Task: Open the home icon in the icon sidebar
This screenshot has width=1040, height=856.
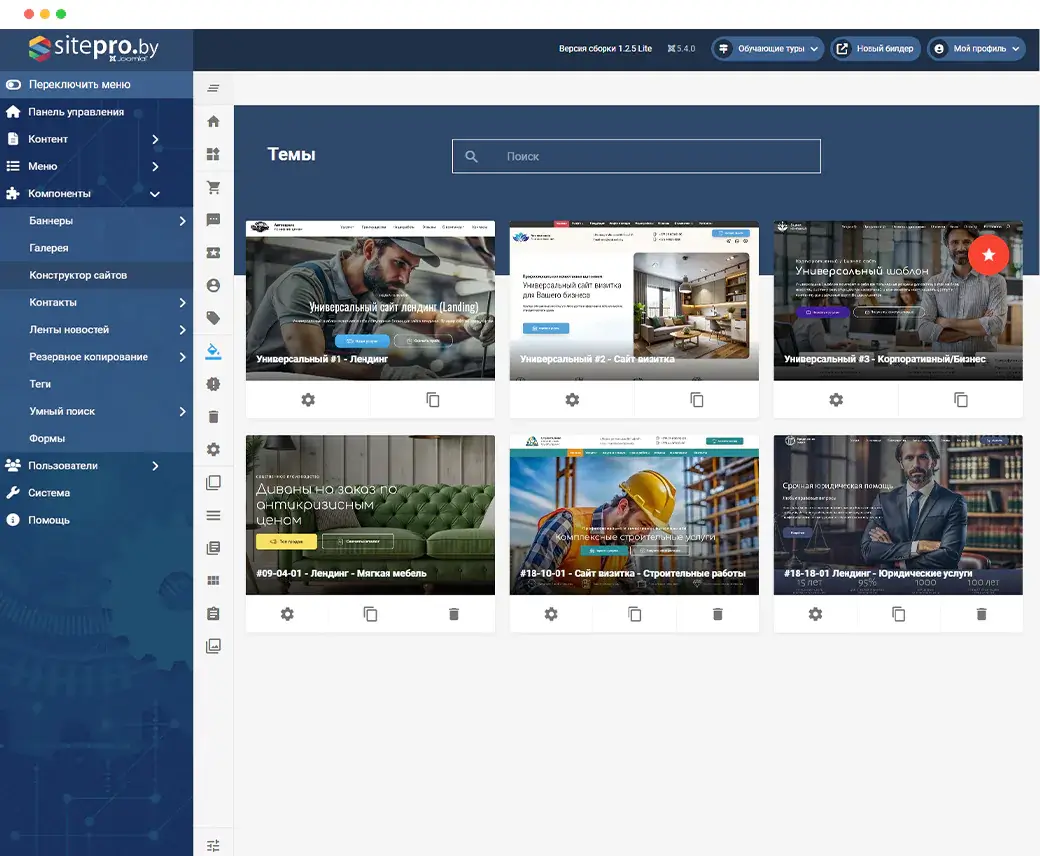Action: click(213, 122)
